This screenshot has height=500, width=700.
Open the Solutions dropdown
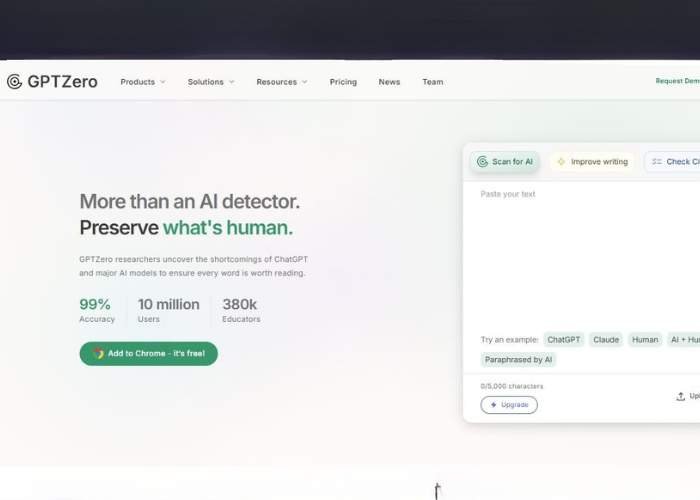(211, 82)
